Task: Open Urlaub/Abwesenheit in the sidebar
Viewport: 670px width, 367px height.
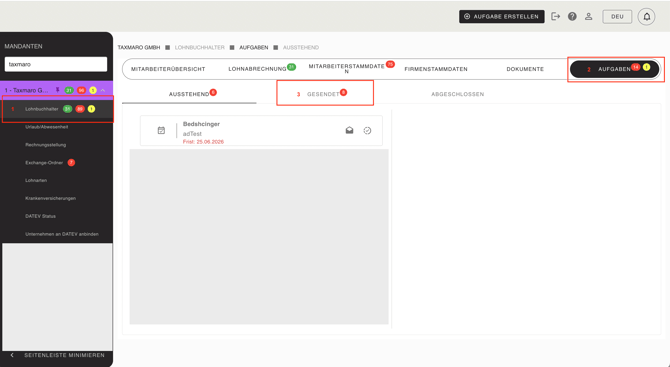Action: (x=47, y=127)
